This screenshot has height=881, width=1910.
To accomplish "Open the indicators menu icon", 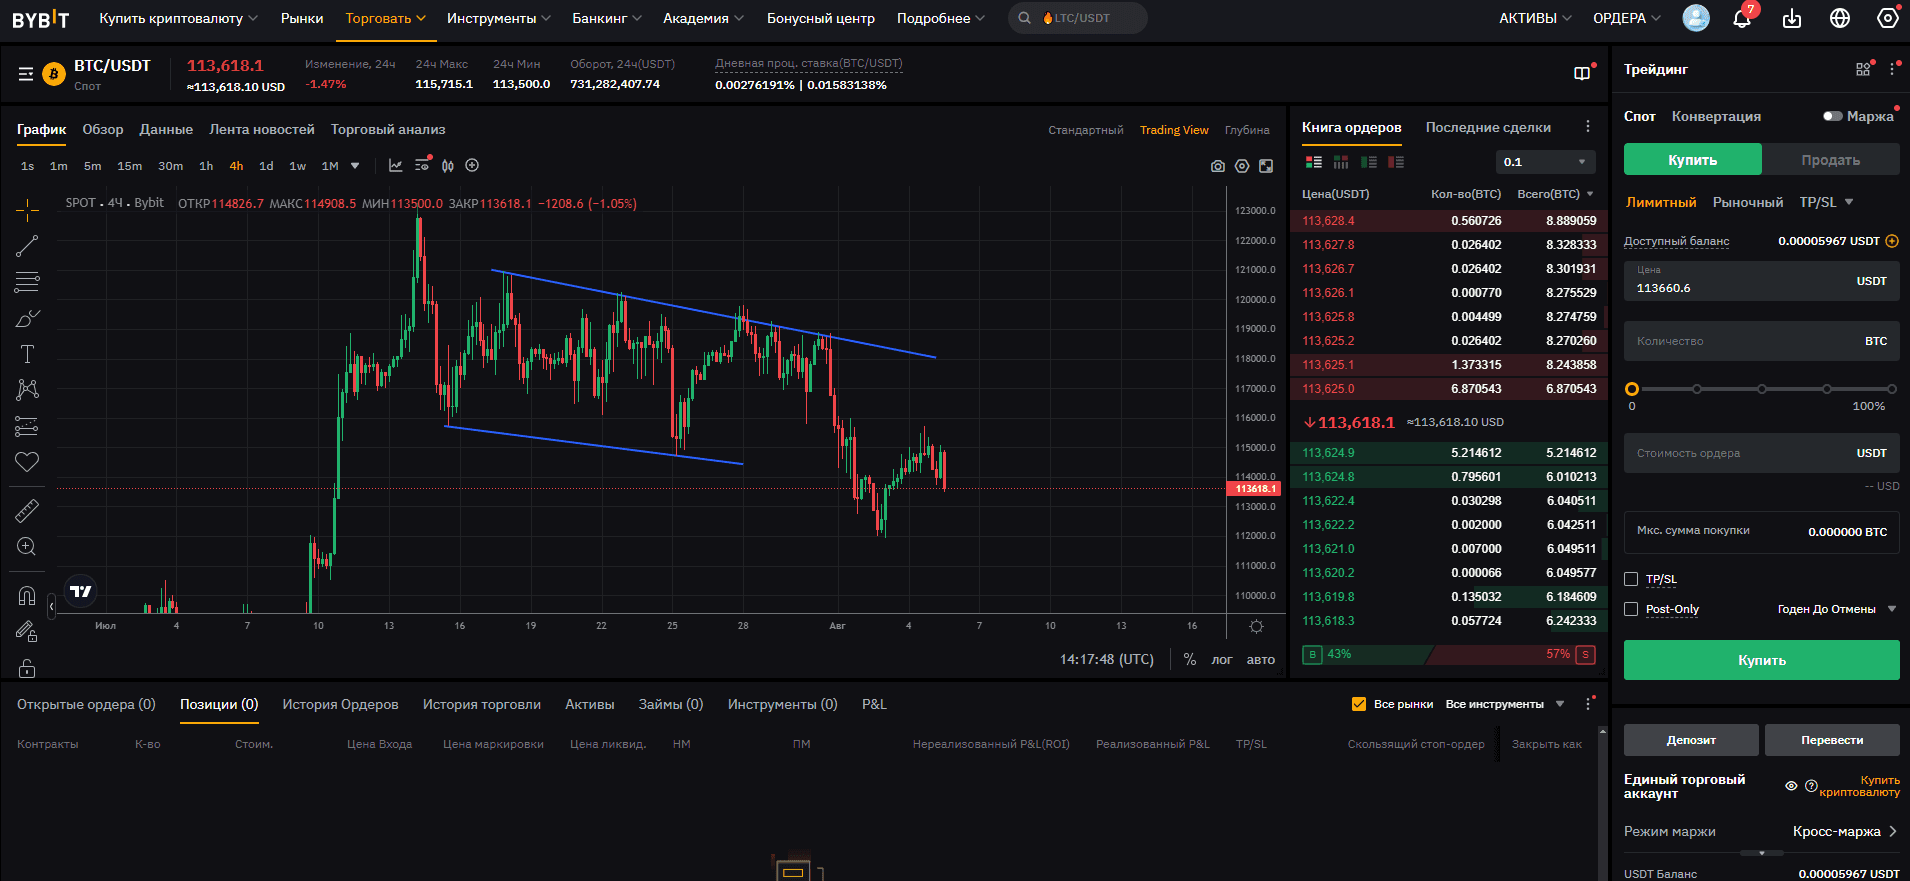I will pyautogui.click(x=396, y=165).
